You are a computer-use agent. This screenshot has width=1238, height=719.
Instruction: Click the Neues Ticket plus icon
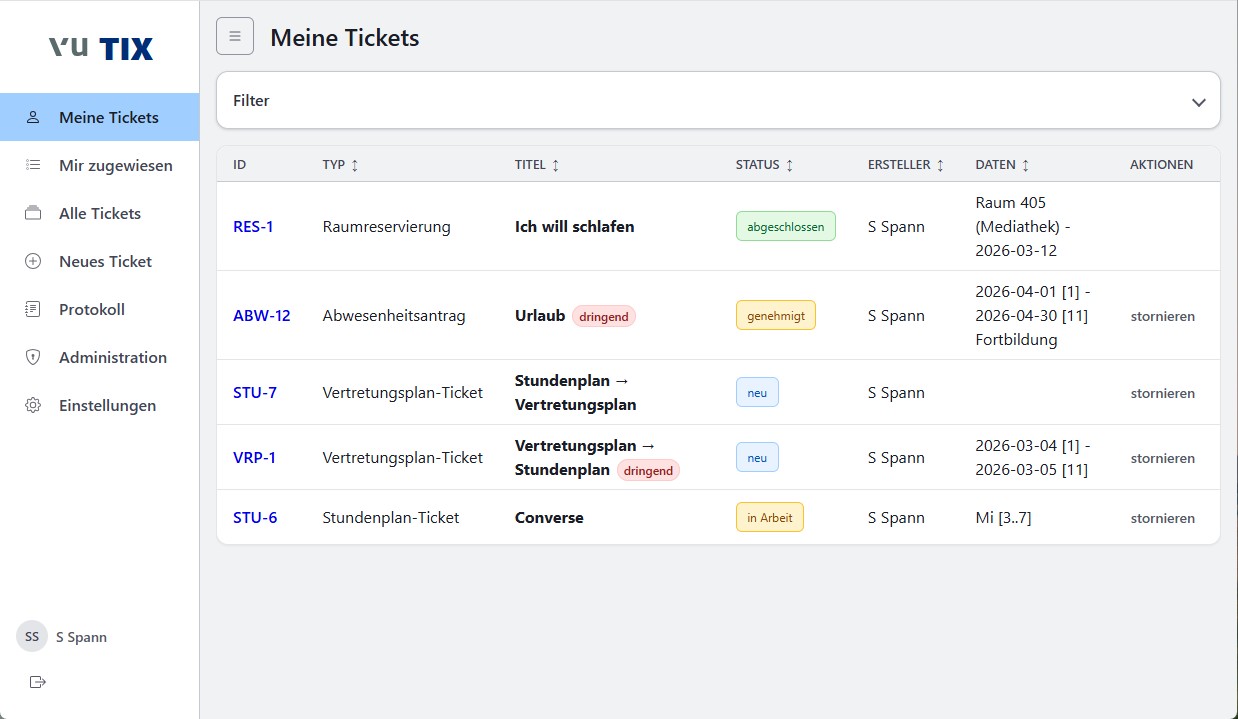tap(32, 261)
